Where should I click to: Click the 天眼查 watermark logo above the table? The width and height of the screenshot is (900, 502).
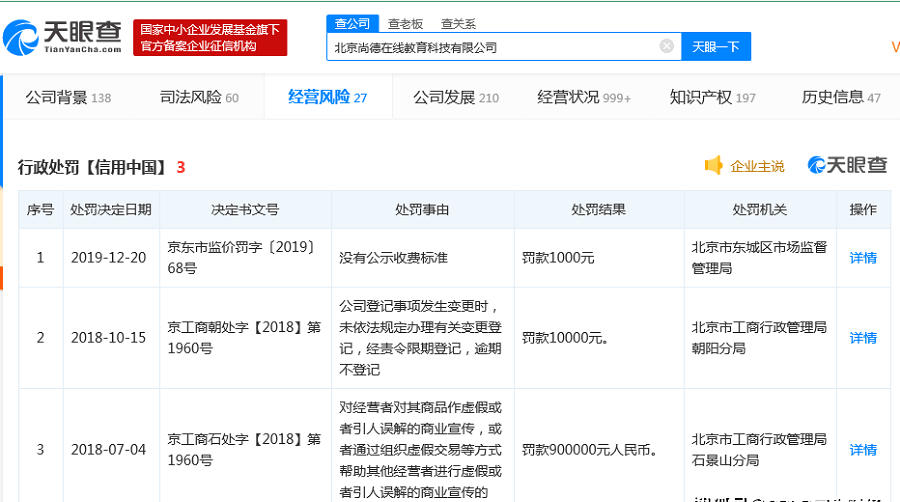(847, 166)
